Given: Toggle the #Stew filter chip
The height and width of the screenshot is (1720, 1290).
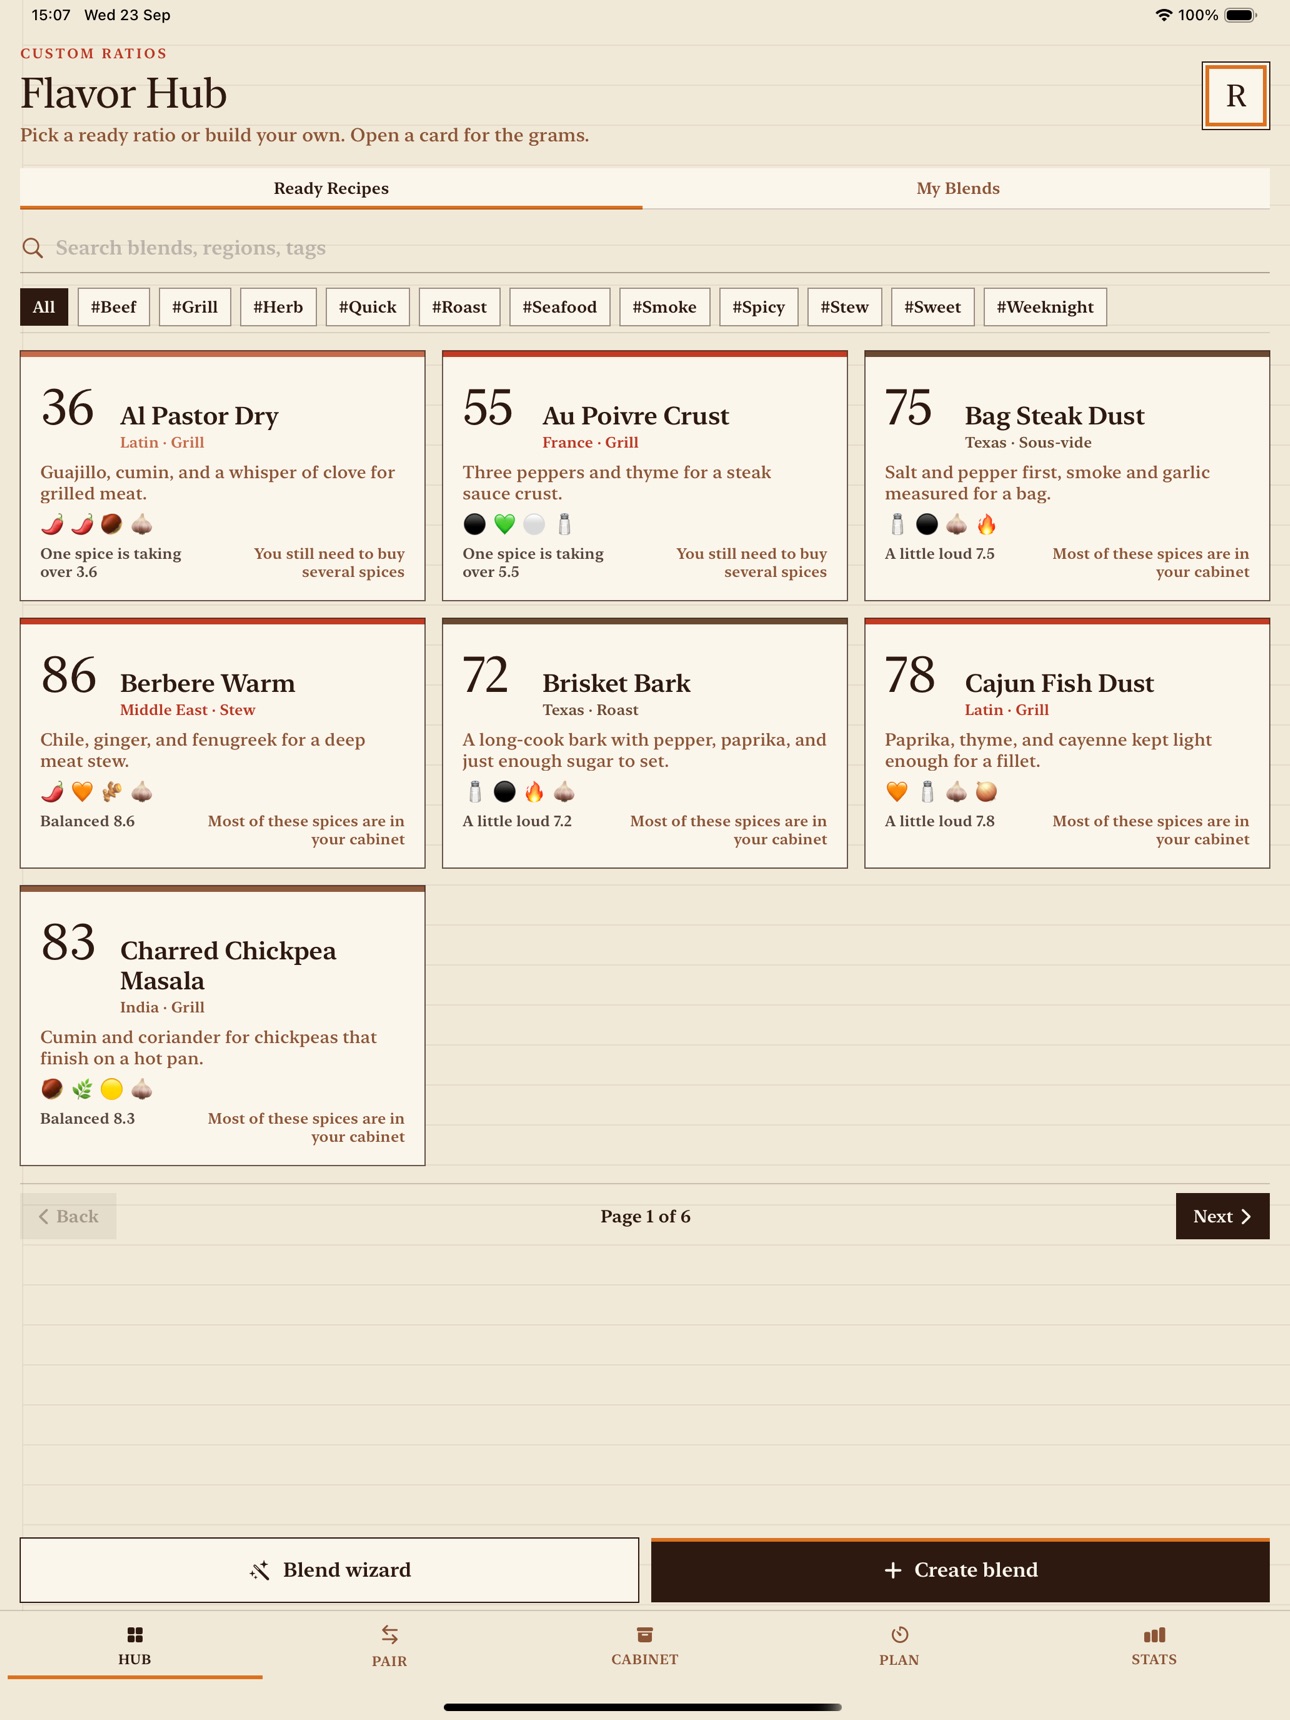Looking at the screenshot, I should click(x=845, y=307).
